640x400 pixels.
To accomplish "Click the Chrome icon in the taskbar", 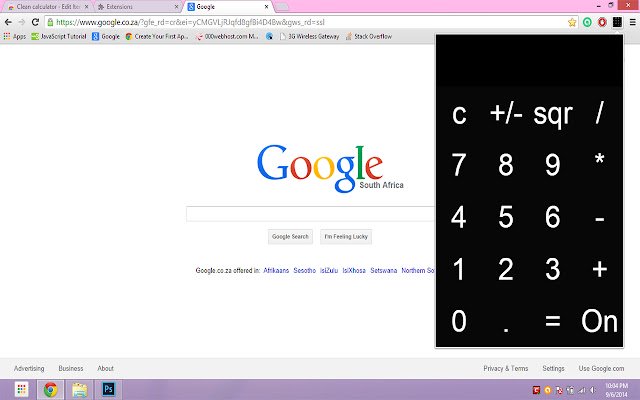I will click(51, 390).
